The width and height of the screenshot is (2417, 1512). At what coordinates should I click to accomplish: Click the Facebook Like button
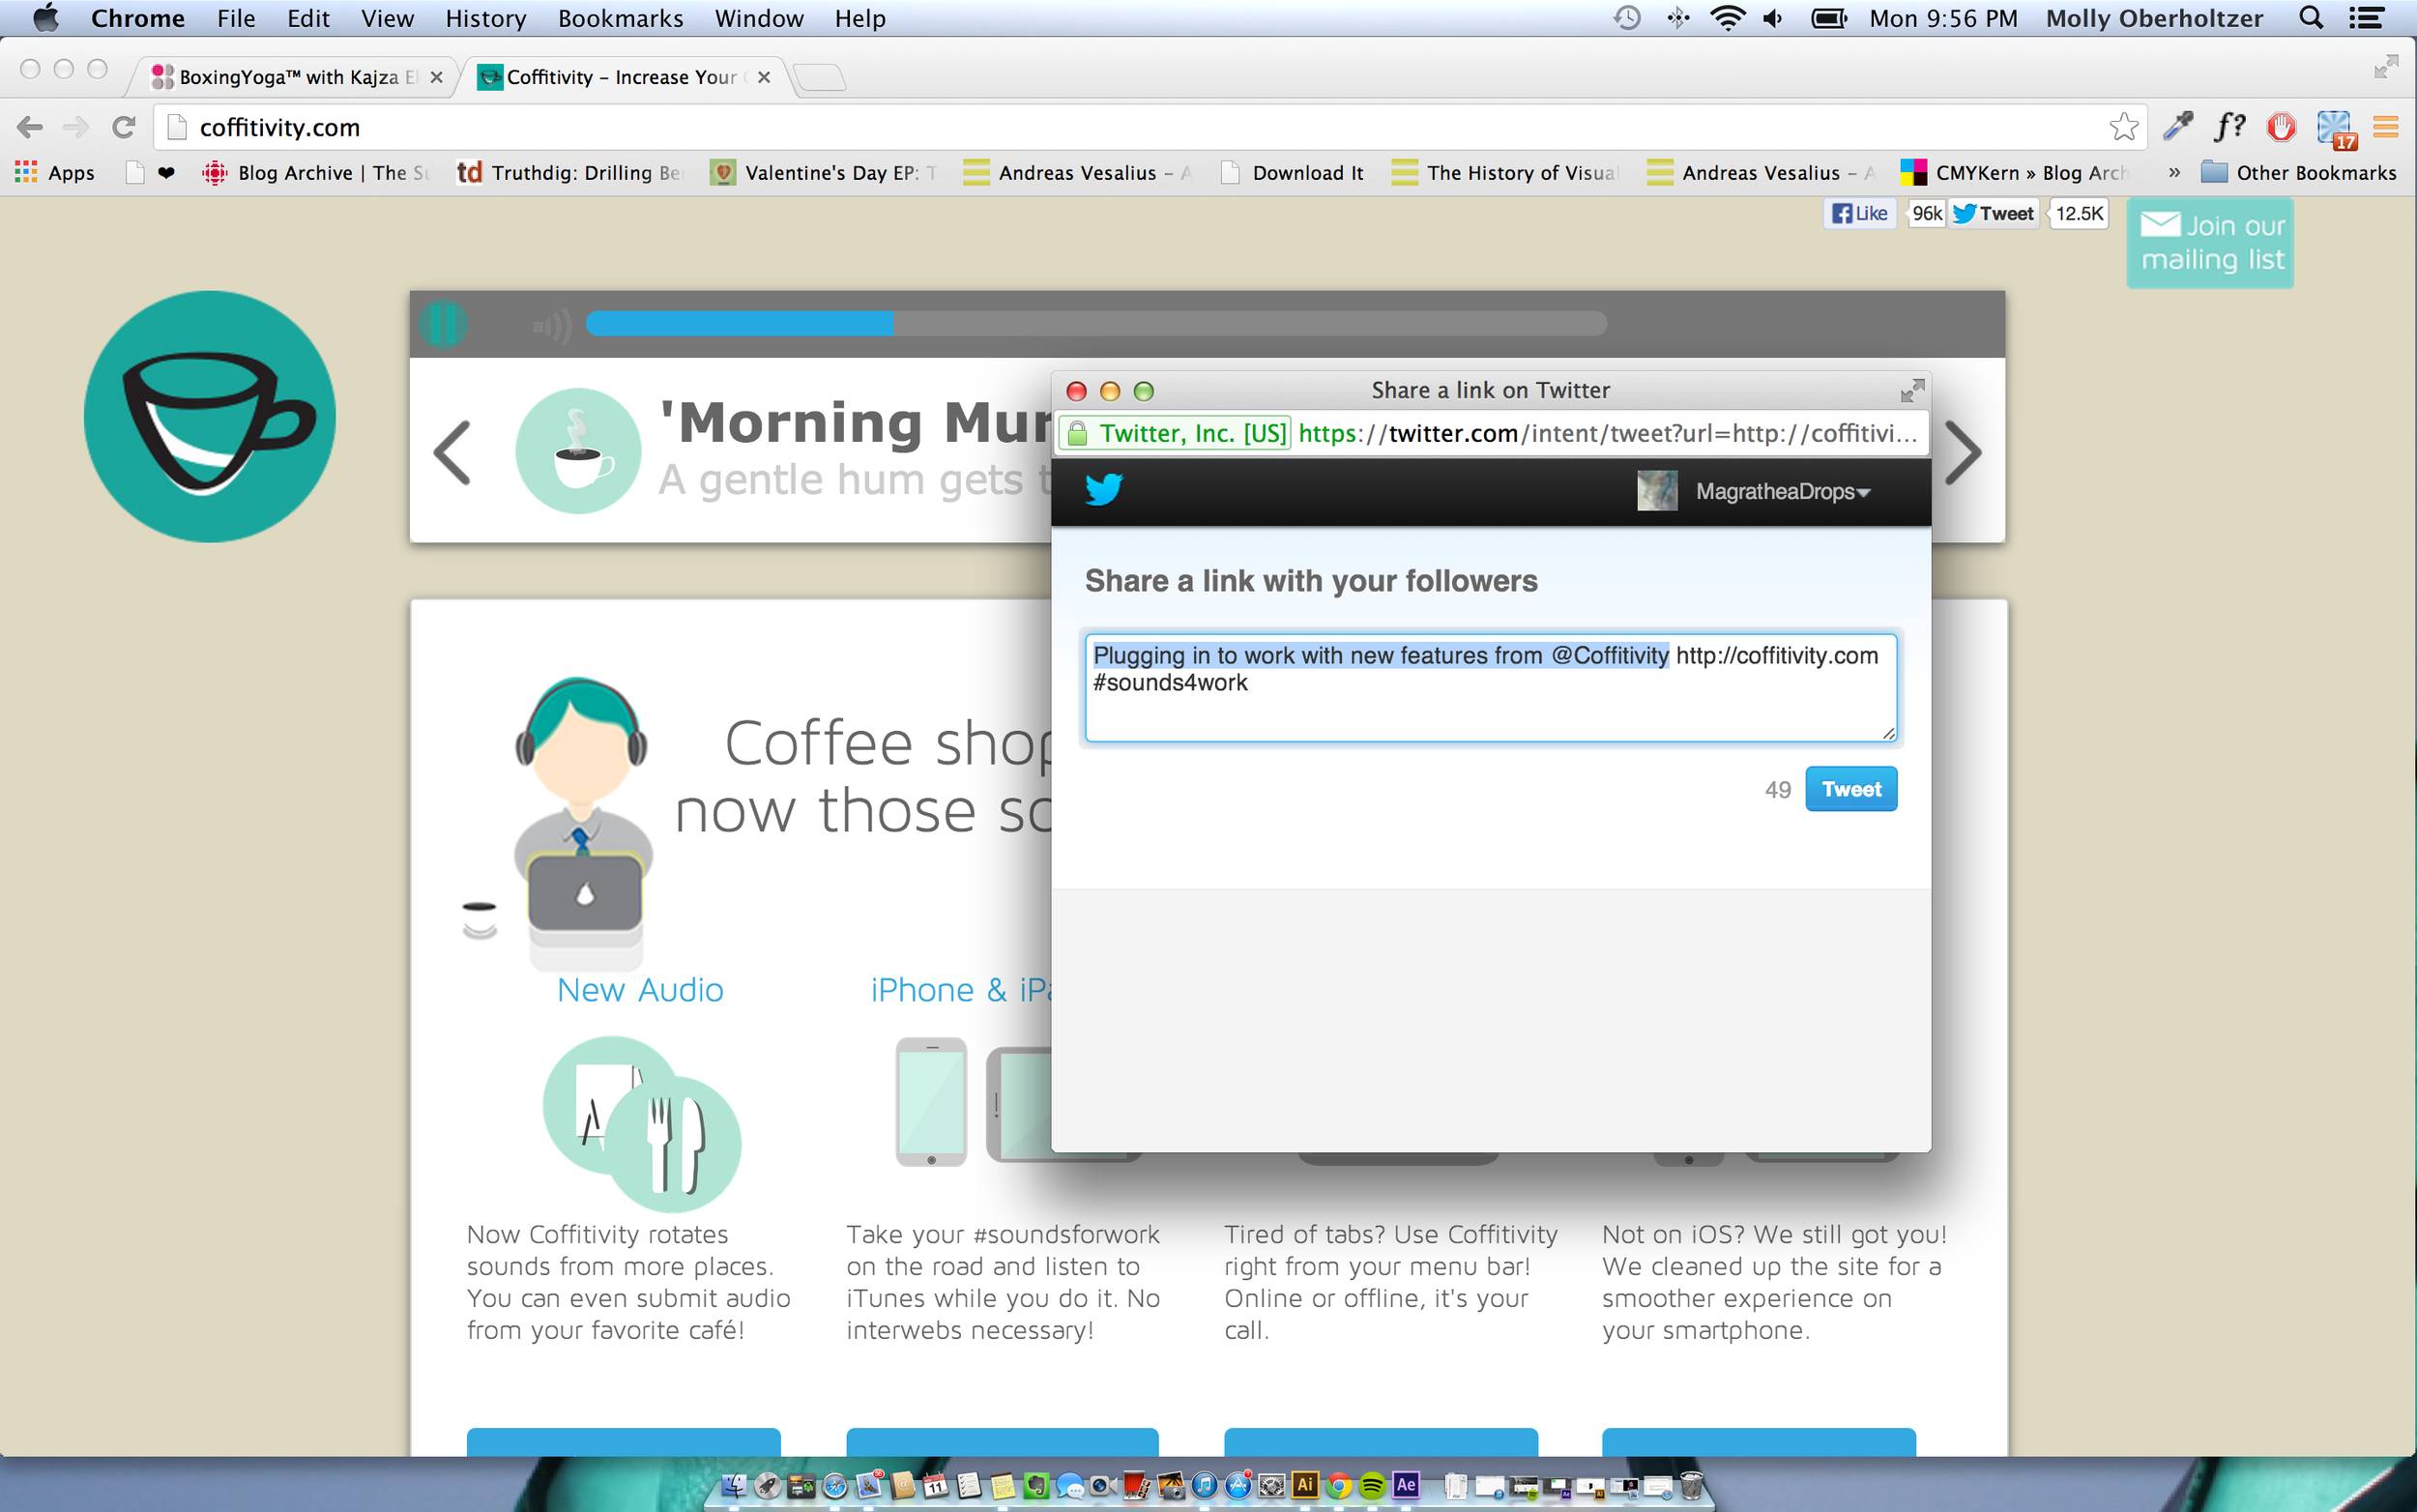(1859, 213)
